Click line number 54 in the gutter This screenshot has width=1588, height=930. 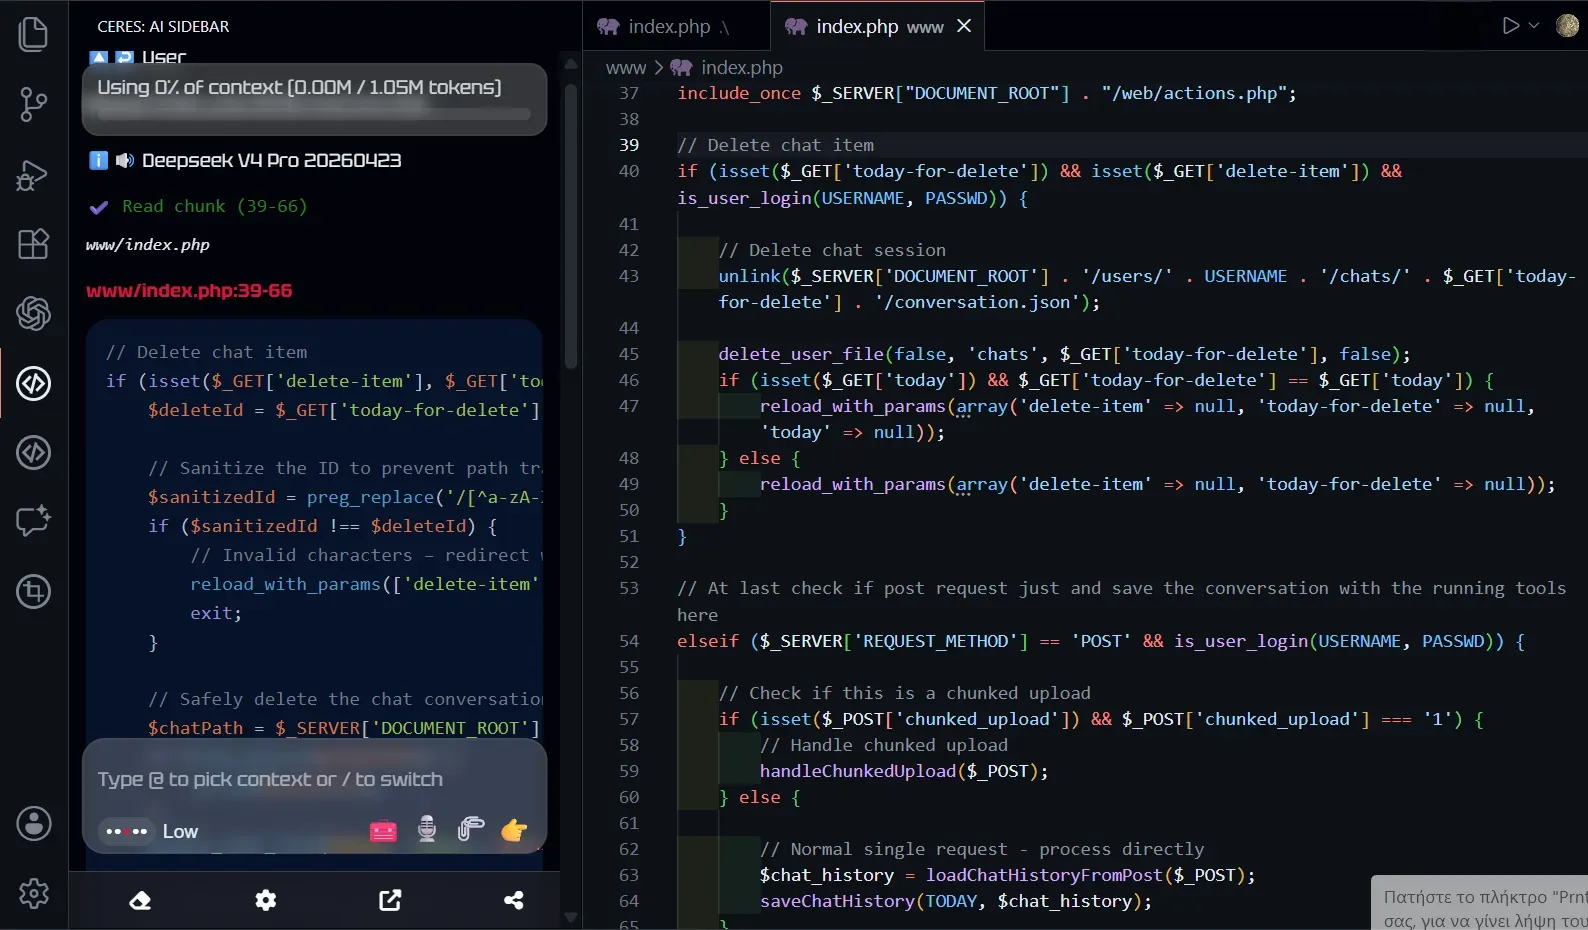pyautogui.click(x=629, y=641)
